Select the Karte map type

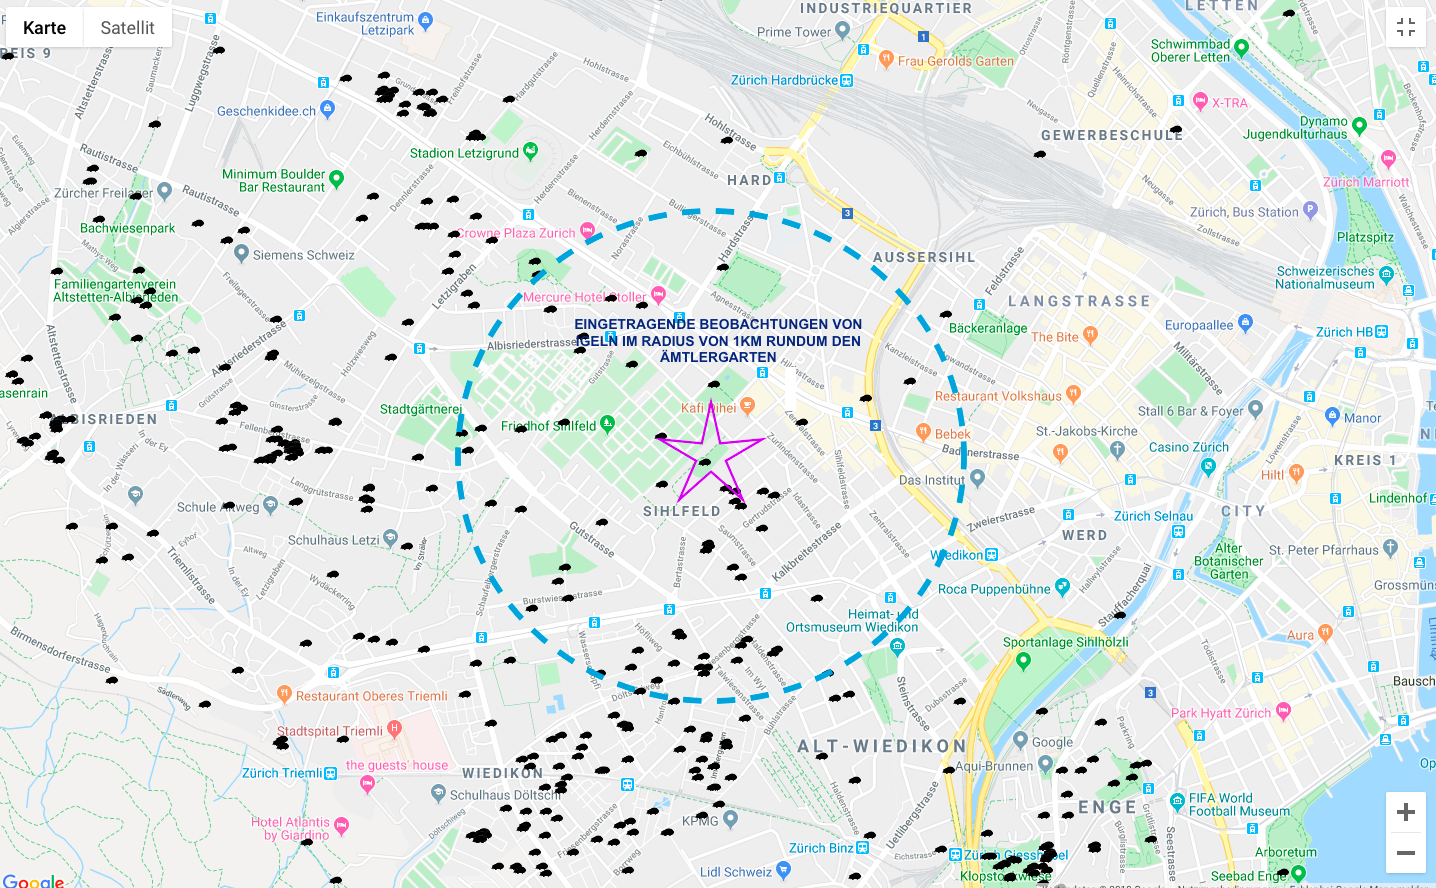pyautogui.click(x=44, y=28)
